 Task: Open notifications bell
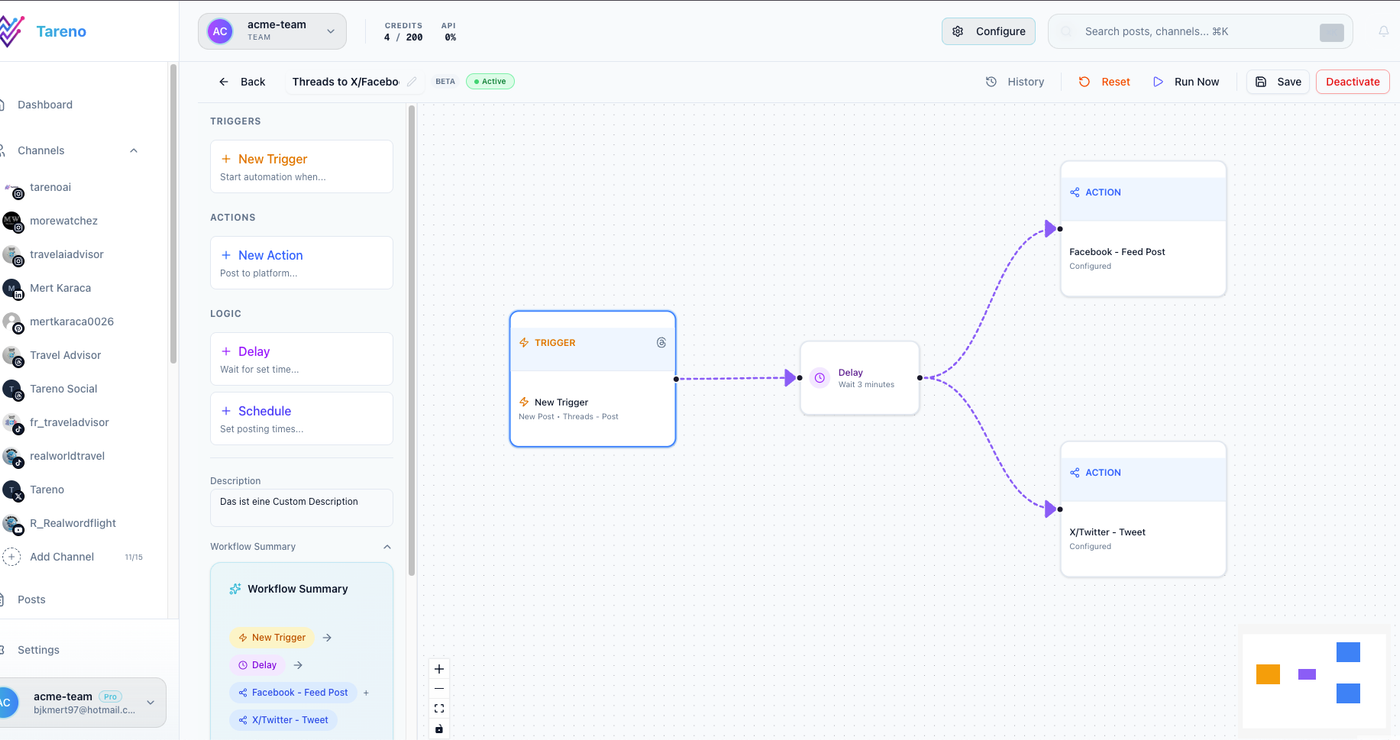click(1384, 32)
